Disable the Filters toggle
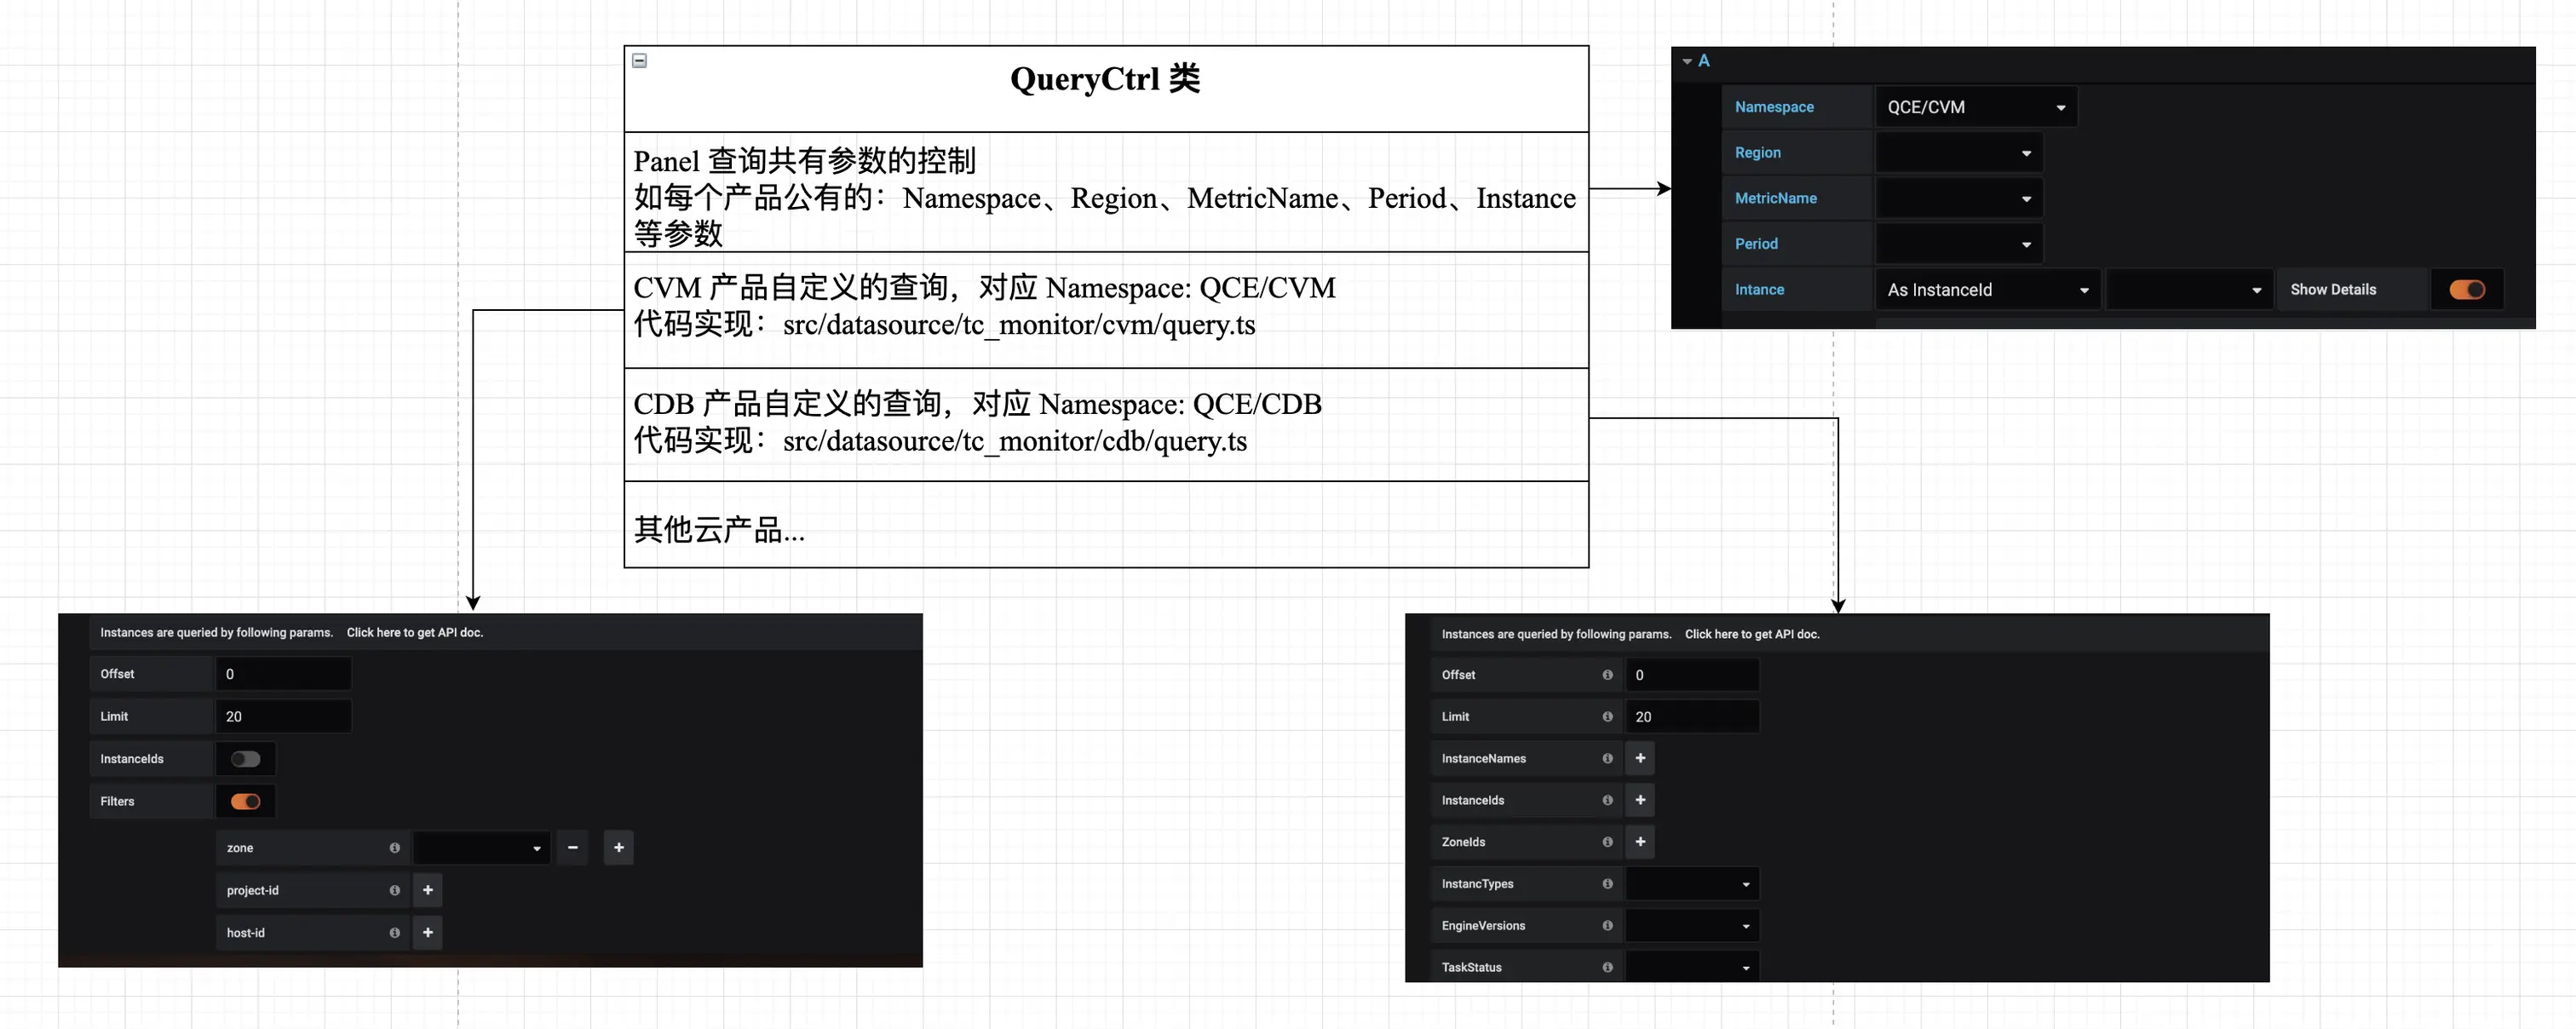Viewport: 2576px width, 1029px height. click(x=245, y=801)
